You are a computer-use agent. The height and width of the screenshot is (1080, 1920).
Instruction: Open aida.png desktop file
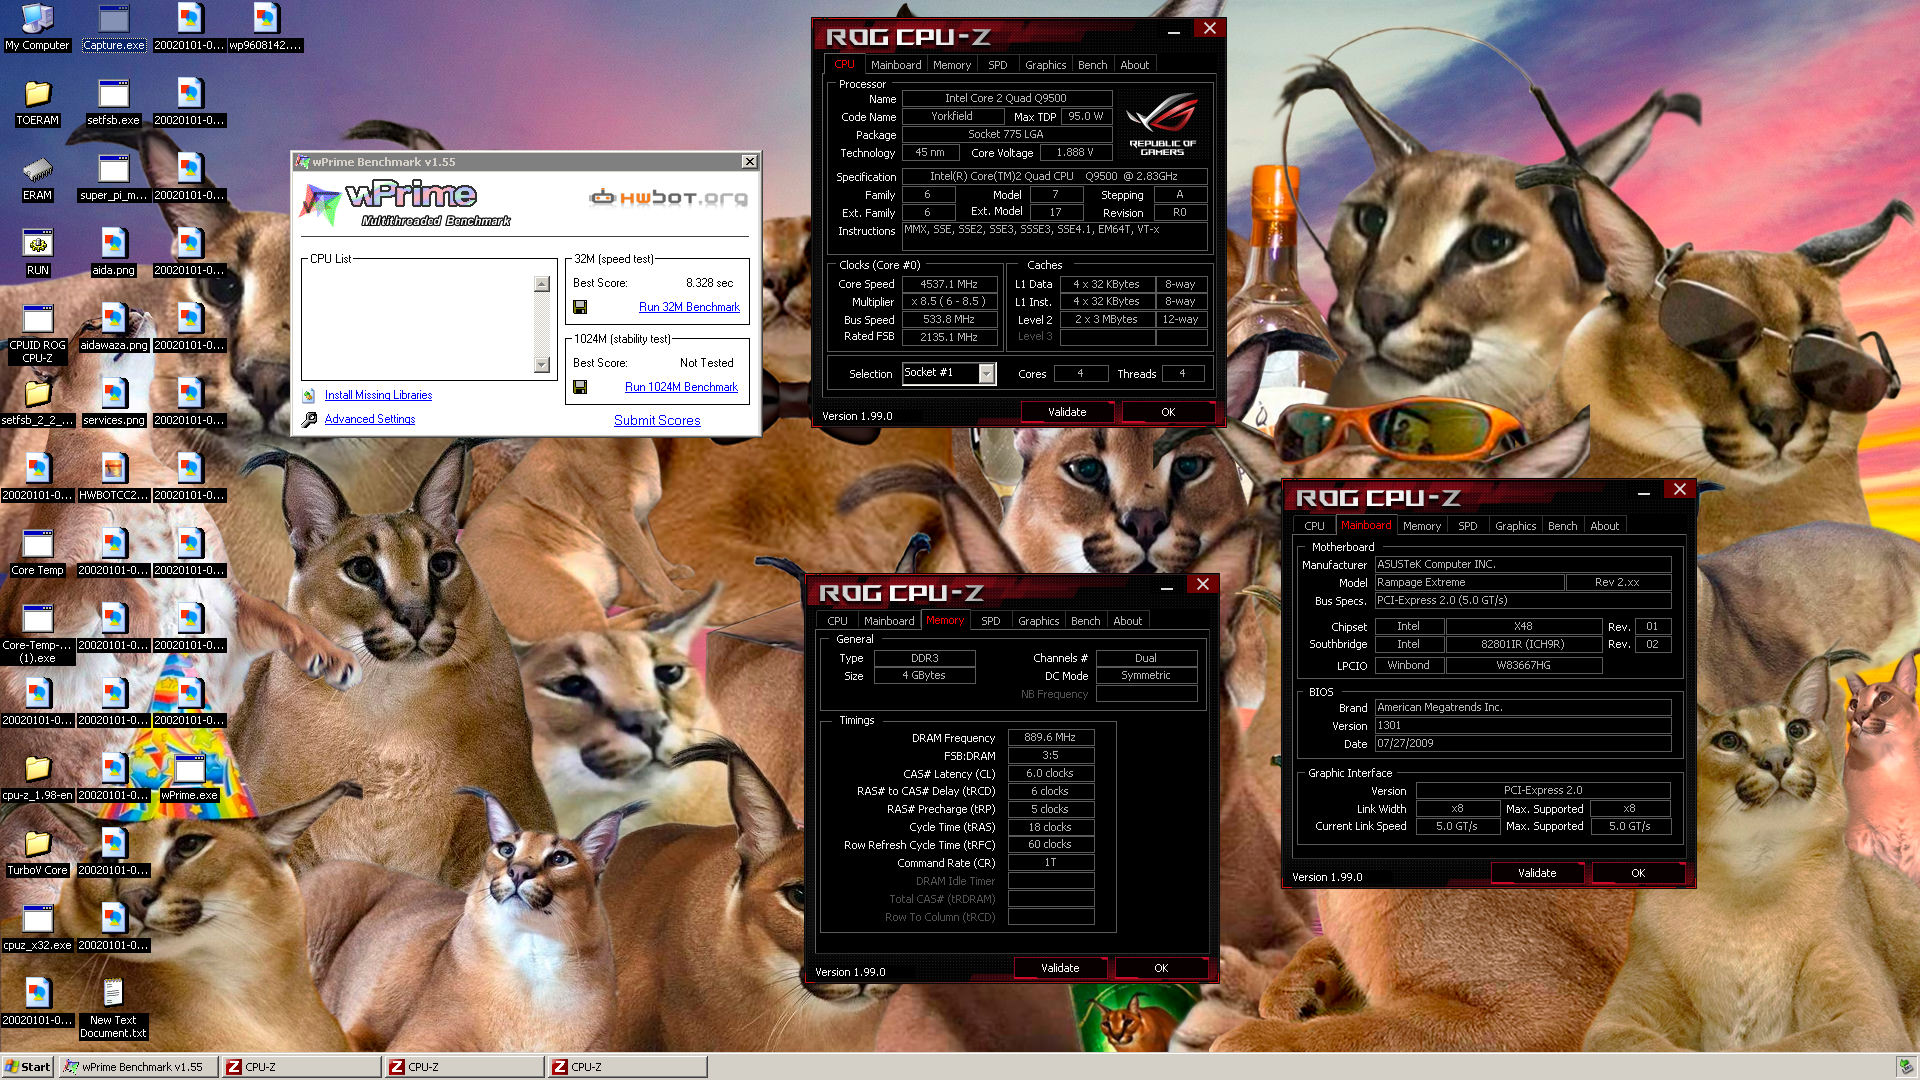click(113, 252)
